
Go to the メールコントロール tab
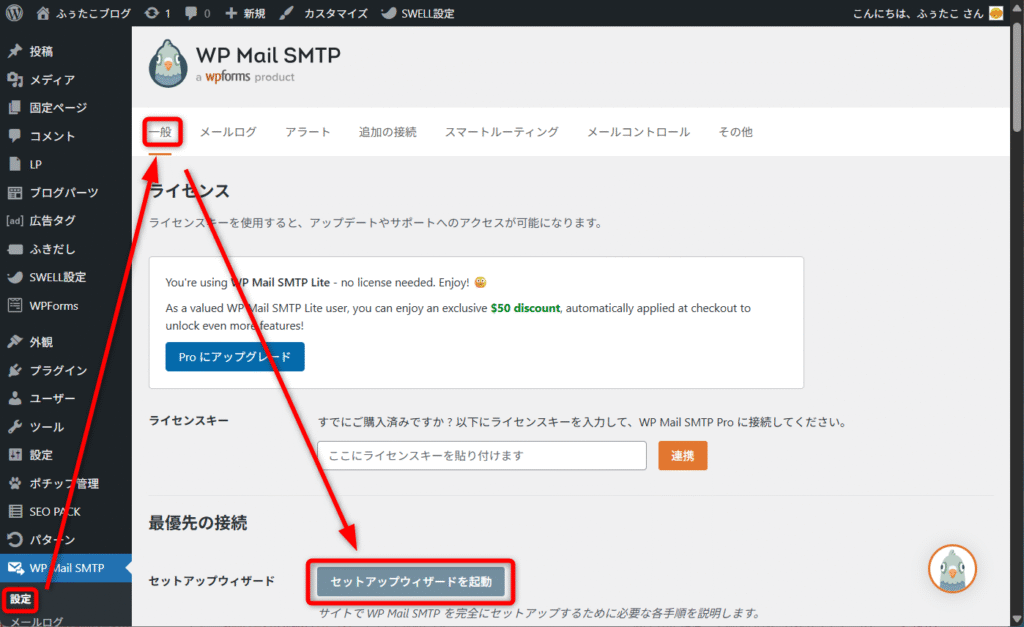coord(638,132)
